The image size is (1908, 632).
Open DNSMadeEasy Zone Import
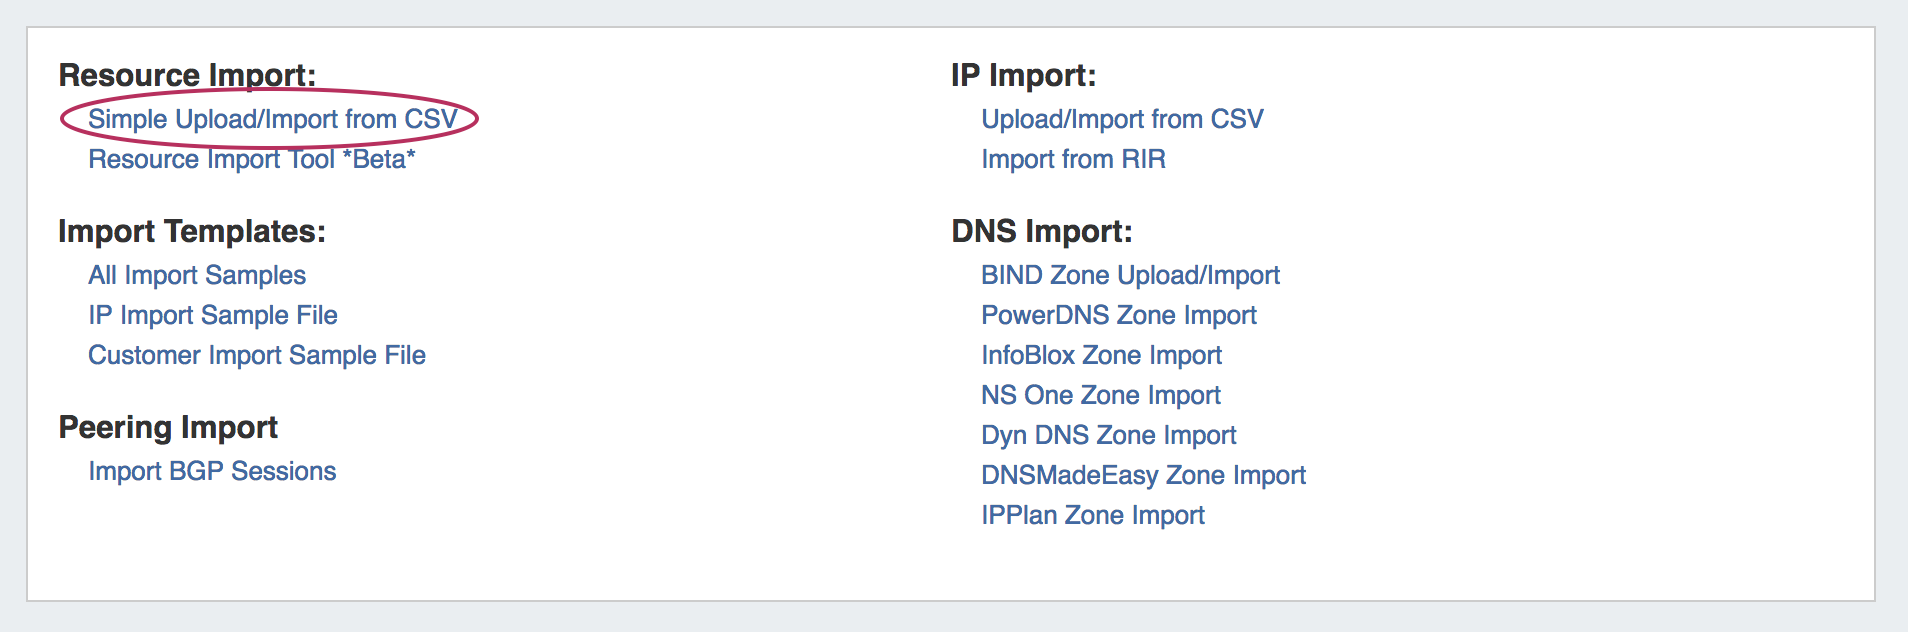[1143, 475]
